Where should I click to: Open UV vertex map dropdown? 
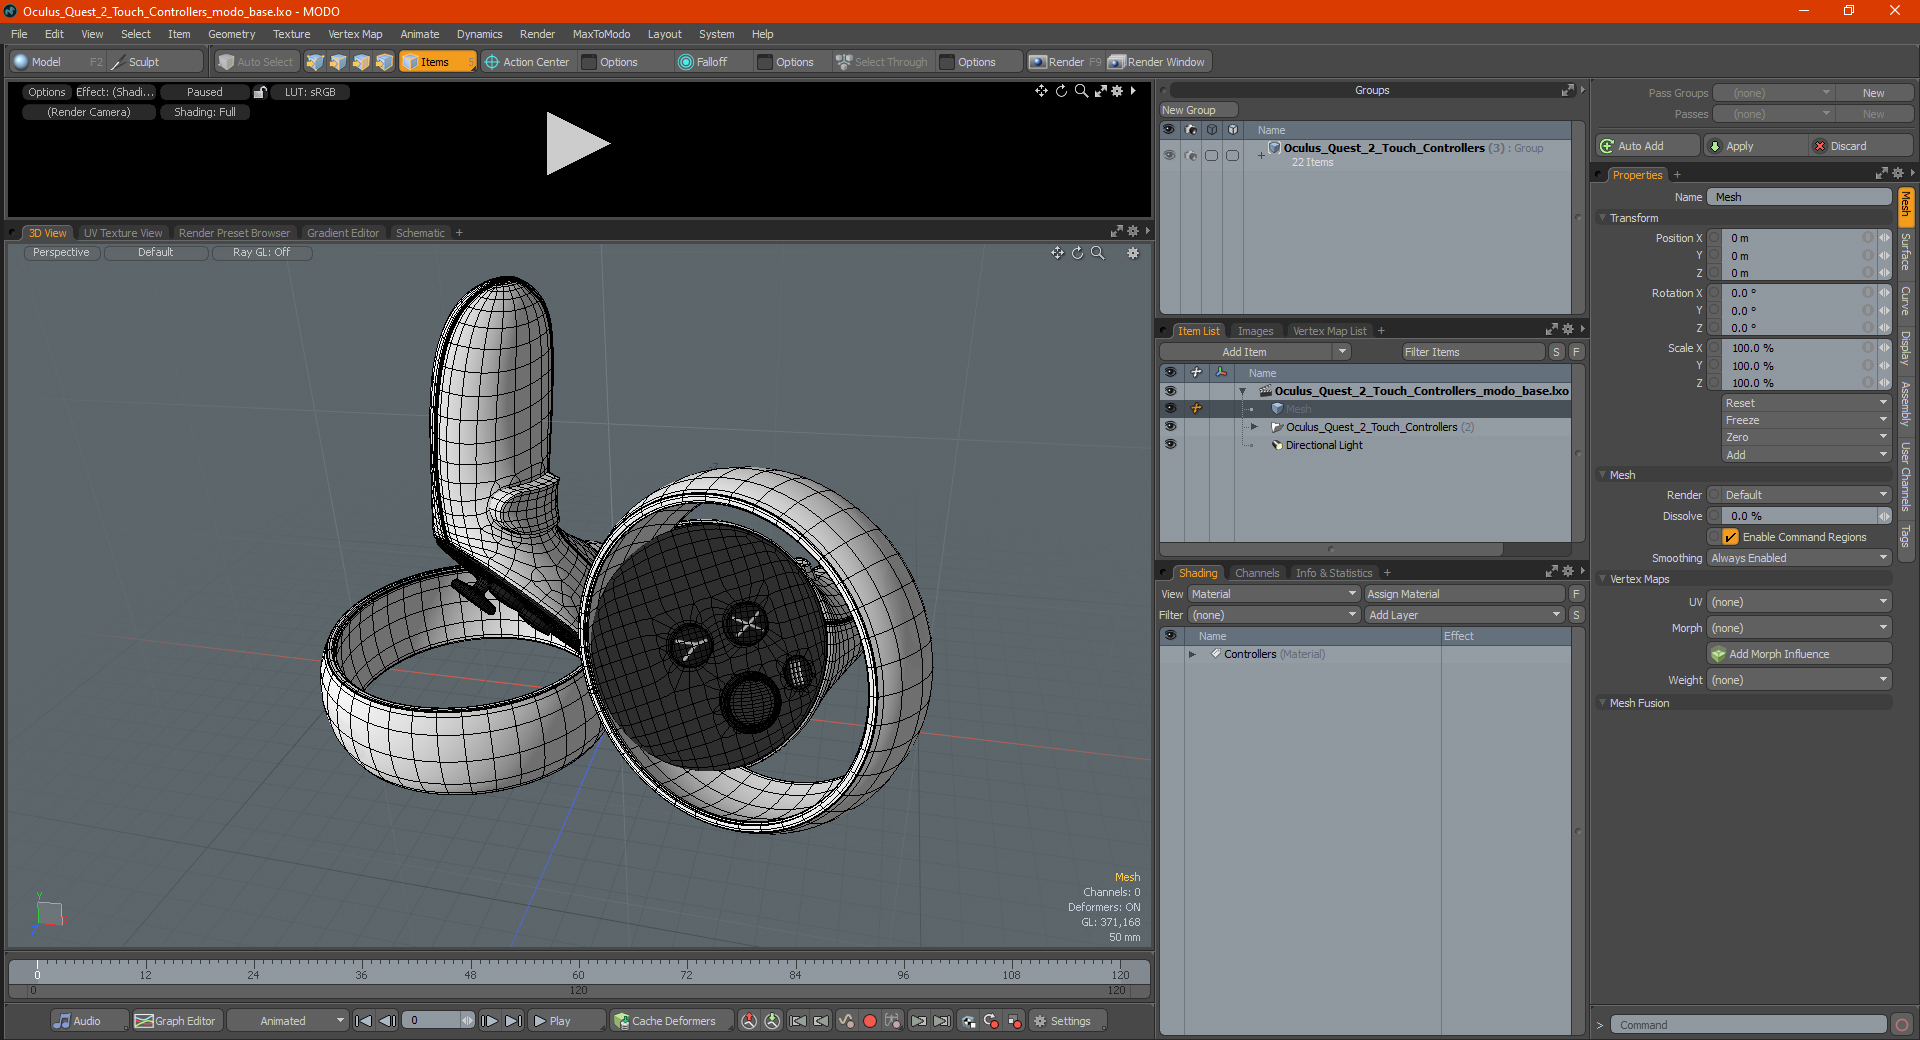[x=1799, y=602]
